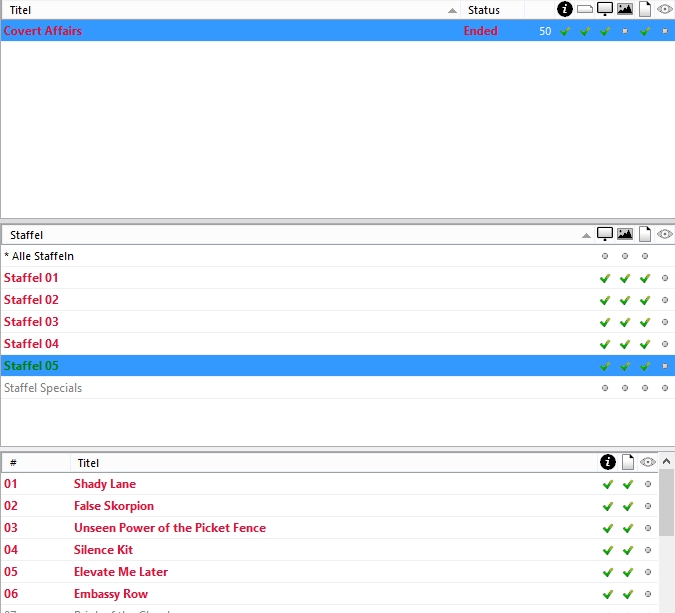The width and height of the screenshot is (675, 613).
Task: Select episode Embassy Row
Action: (330, 594)
